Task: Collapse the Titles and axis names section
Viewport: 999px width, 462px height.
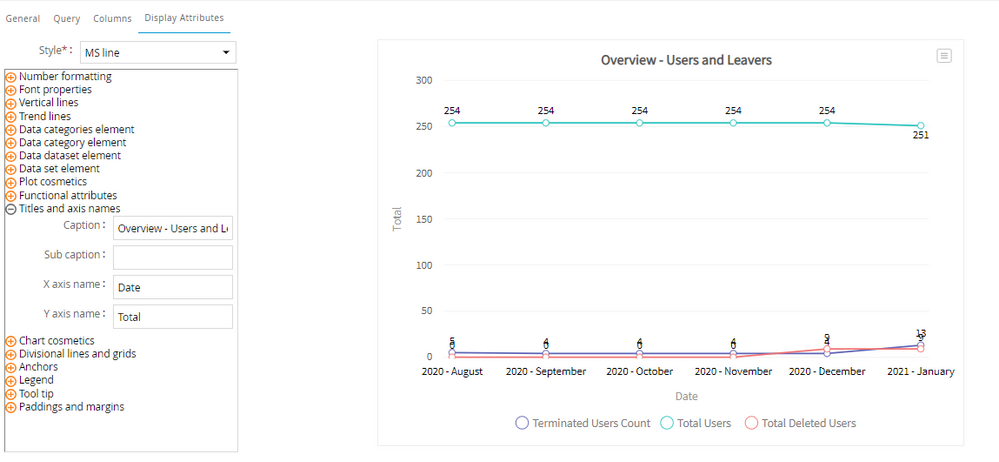Action: pos(11,209)
